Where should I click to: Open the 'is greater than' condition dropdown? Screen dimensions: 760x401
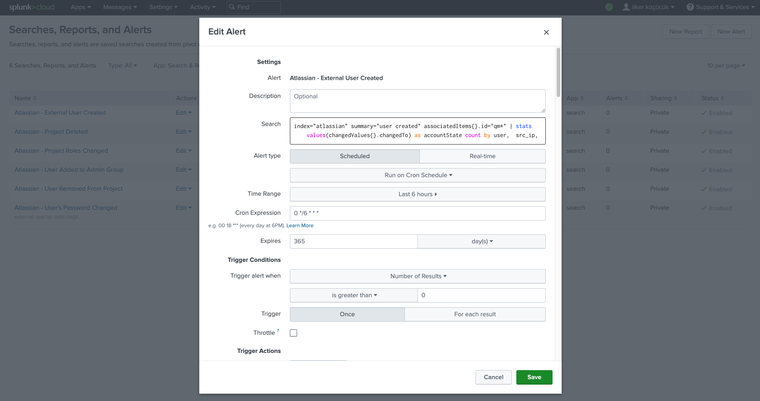[353, 295]
